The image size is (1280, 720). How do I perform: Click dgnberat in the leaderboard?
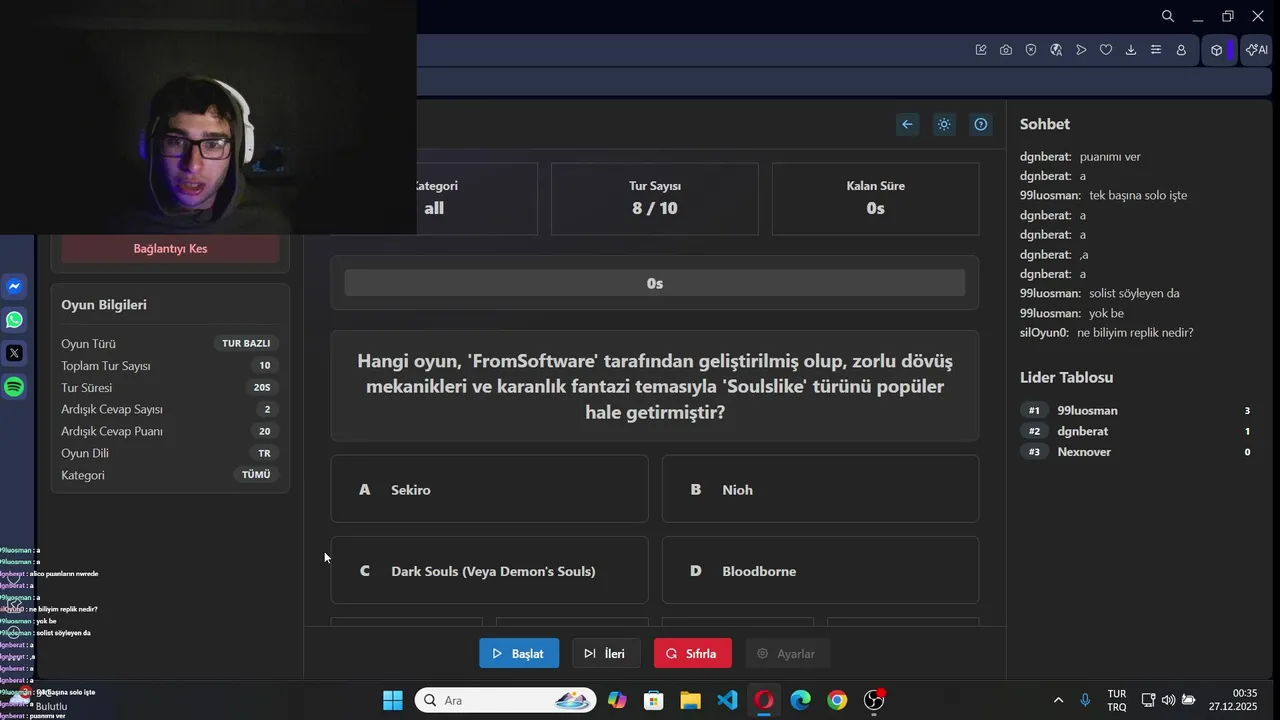[1082, 431]
